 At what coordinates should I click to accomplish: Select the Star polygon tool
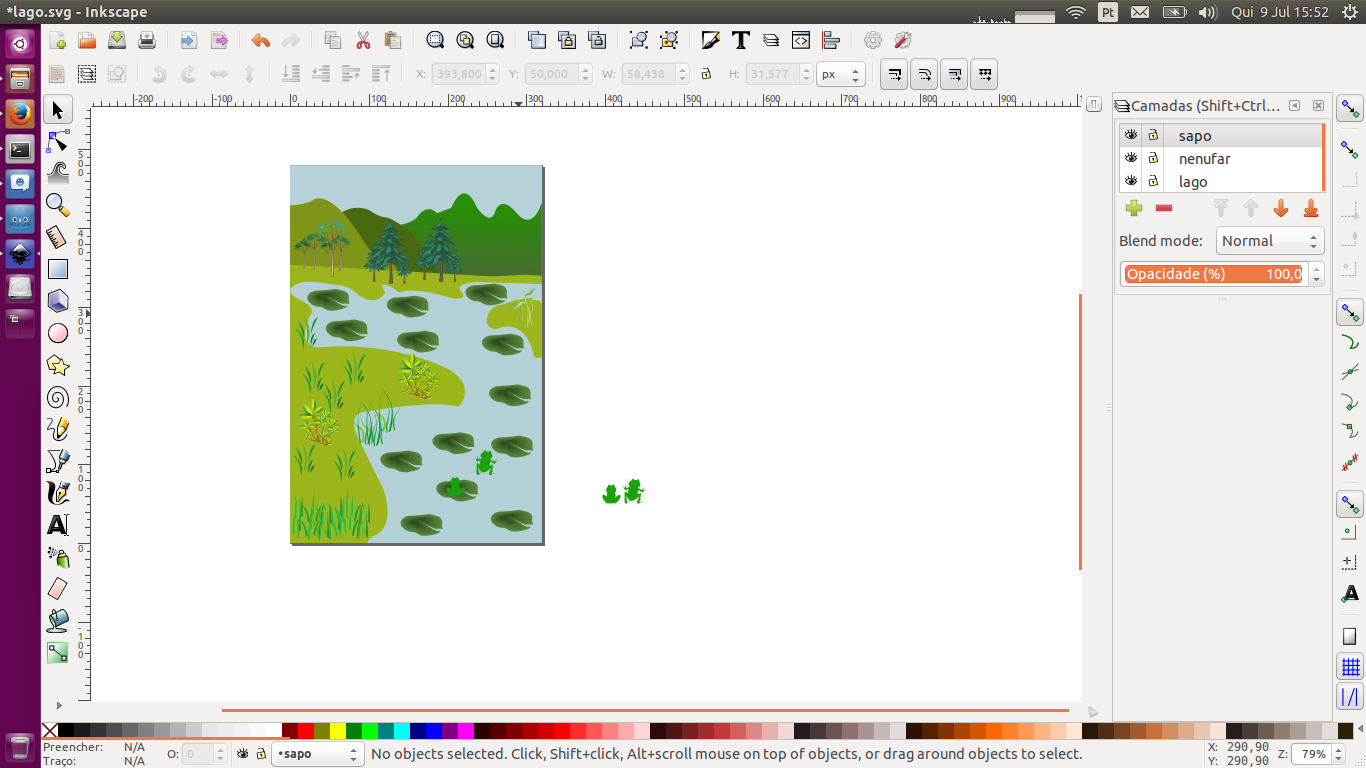point(58,365)
